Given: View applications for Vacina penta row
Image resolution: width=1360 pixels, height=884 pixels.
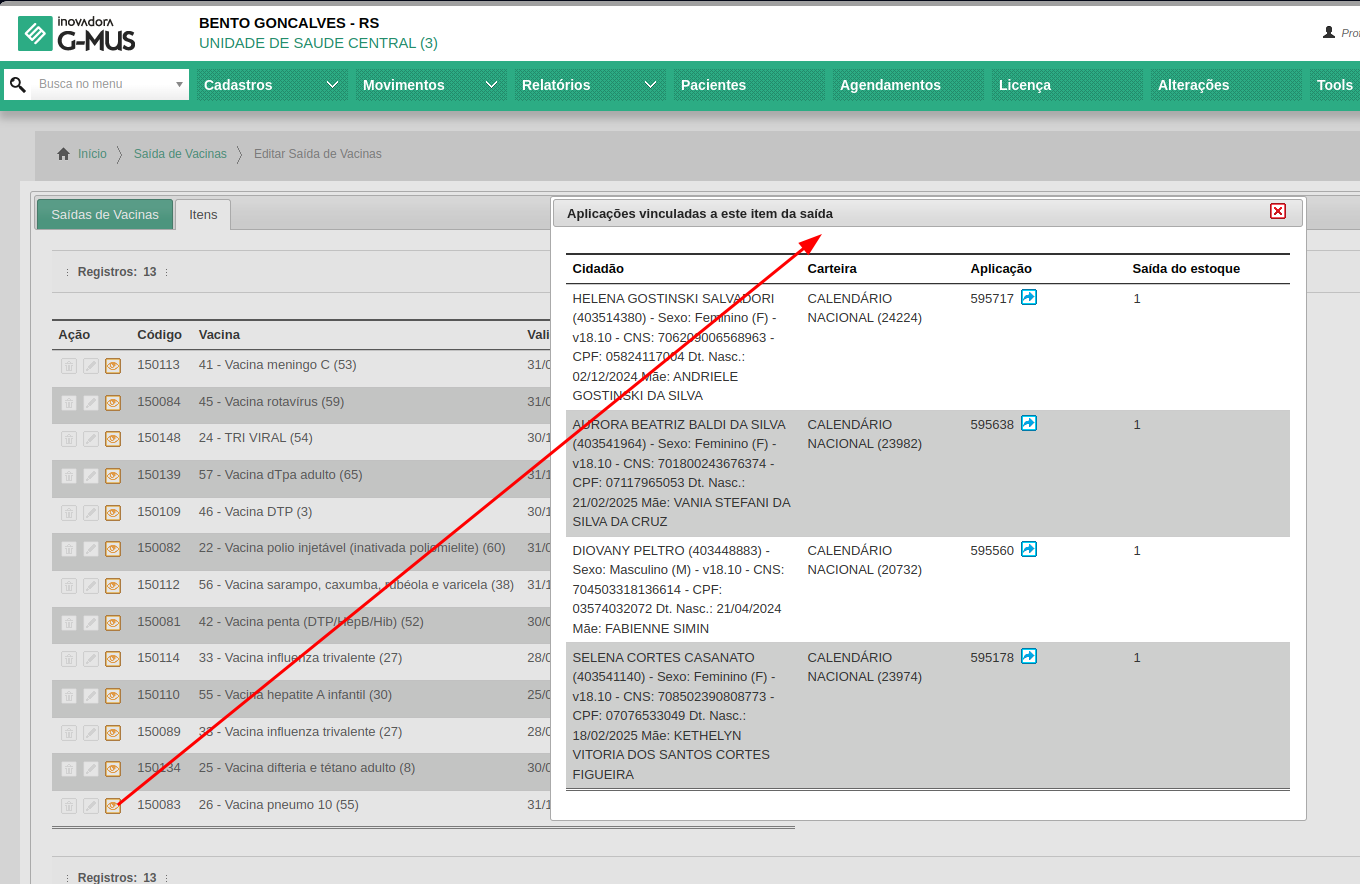Looking at the screenshot, I should [113, 623].
